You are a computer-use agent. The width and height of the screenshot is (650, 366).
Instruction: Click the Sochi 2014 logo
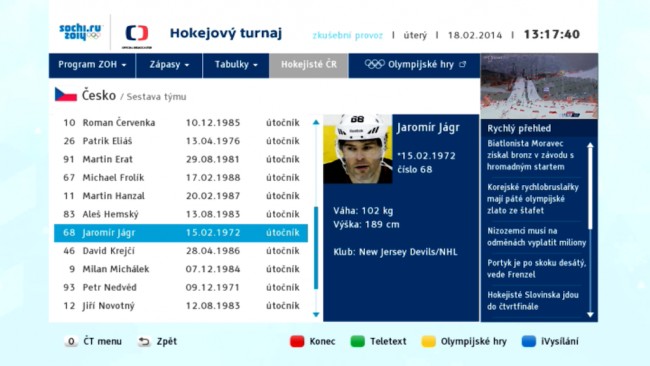click(80, 32)
